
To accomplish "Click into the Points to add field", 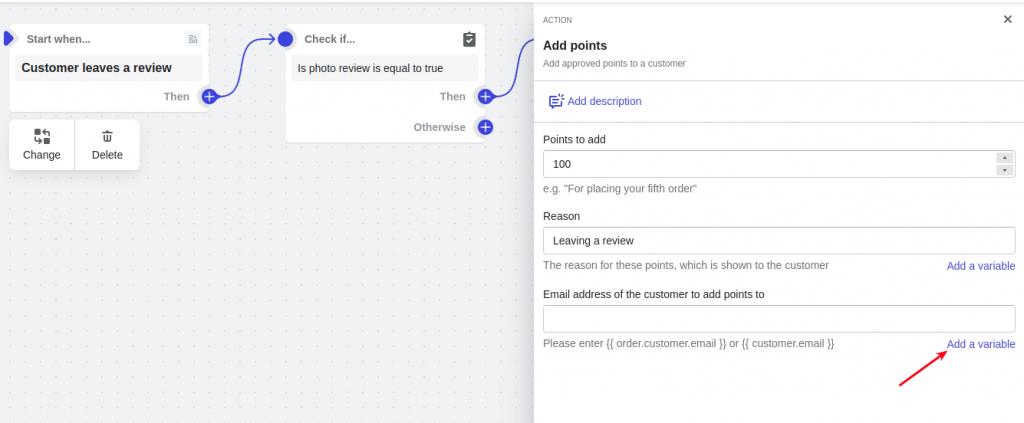I will click(769, 164).
